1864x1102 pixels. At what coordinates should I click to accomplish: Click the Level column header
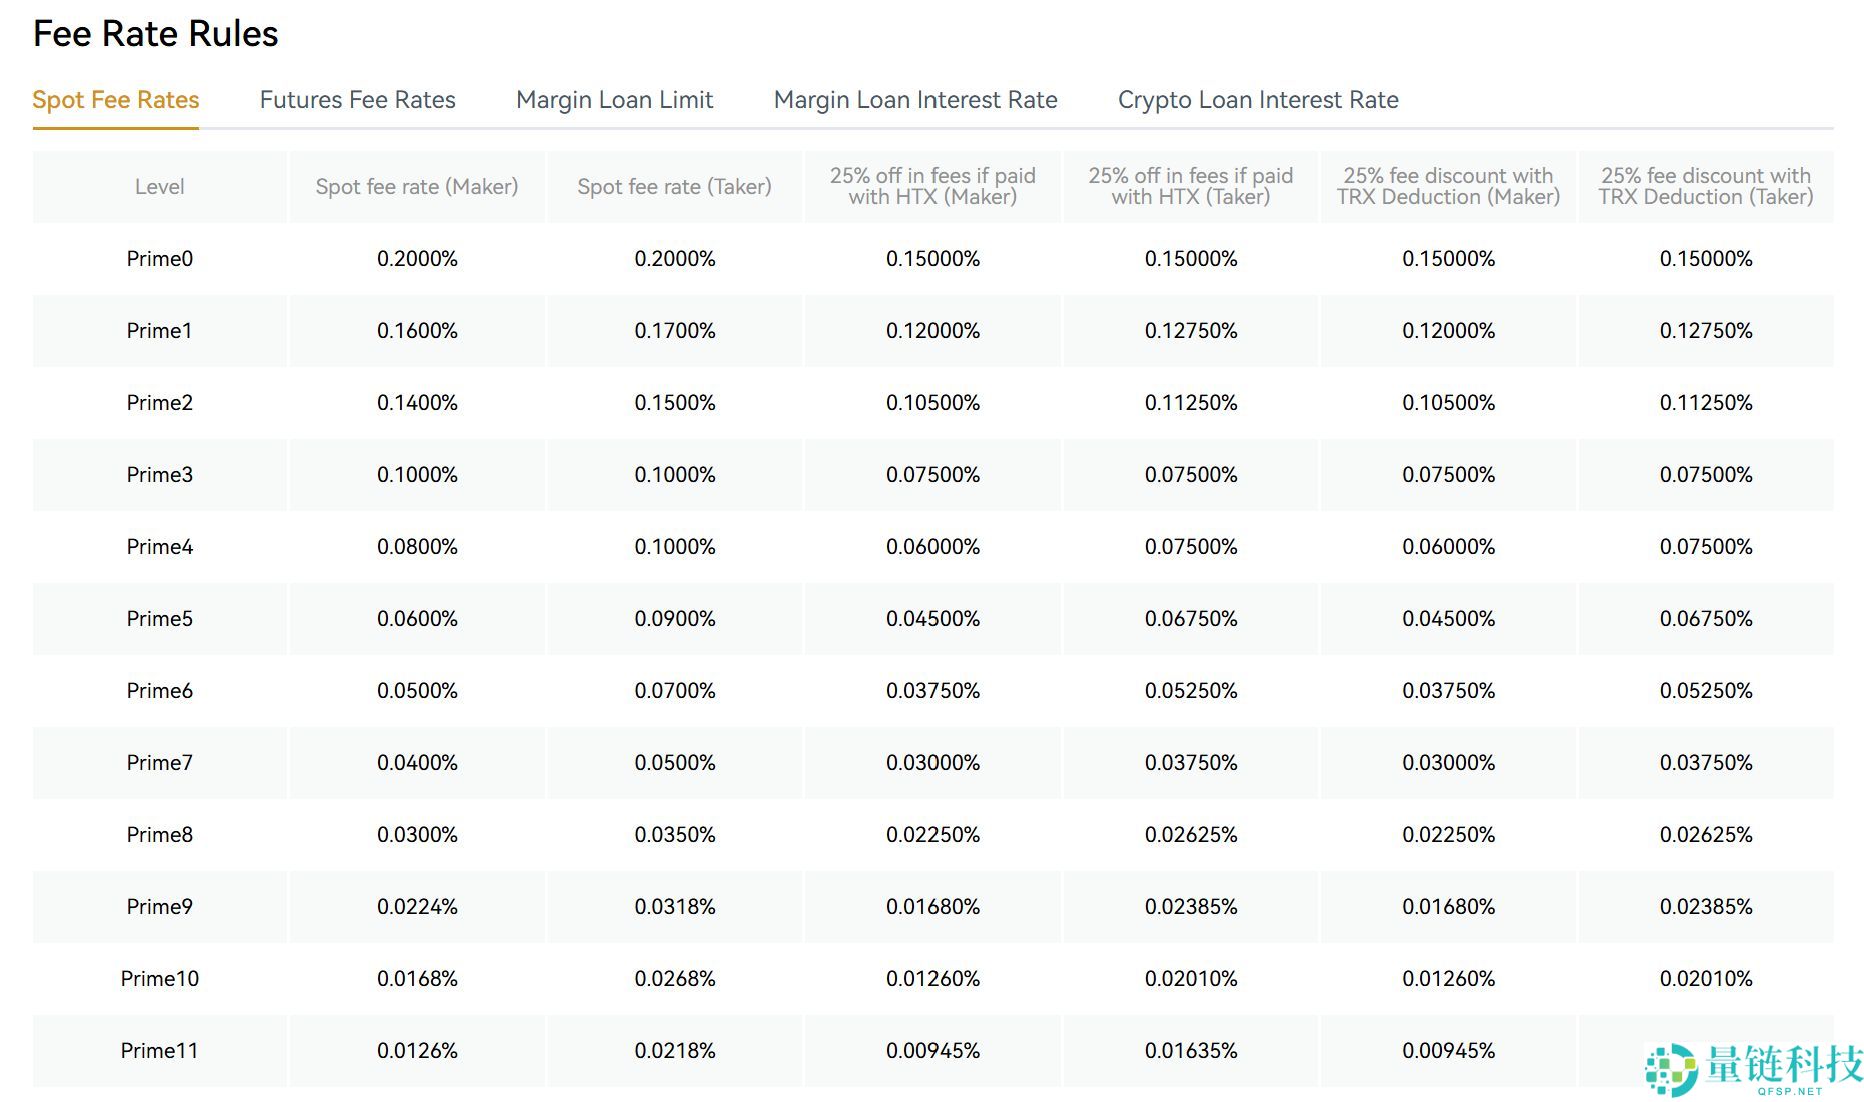point(160,187)
